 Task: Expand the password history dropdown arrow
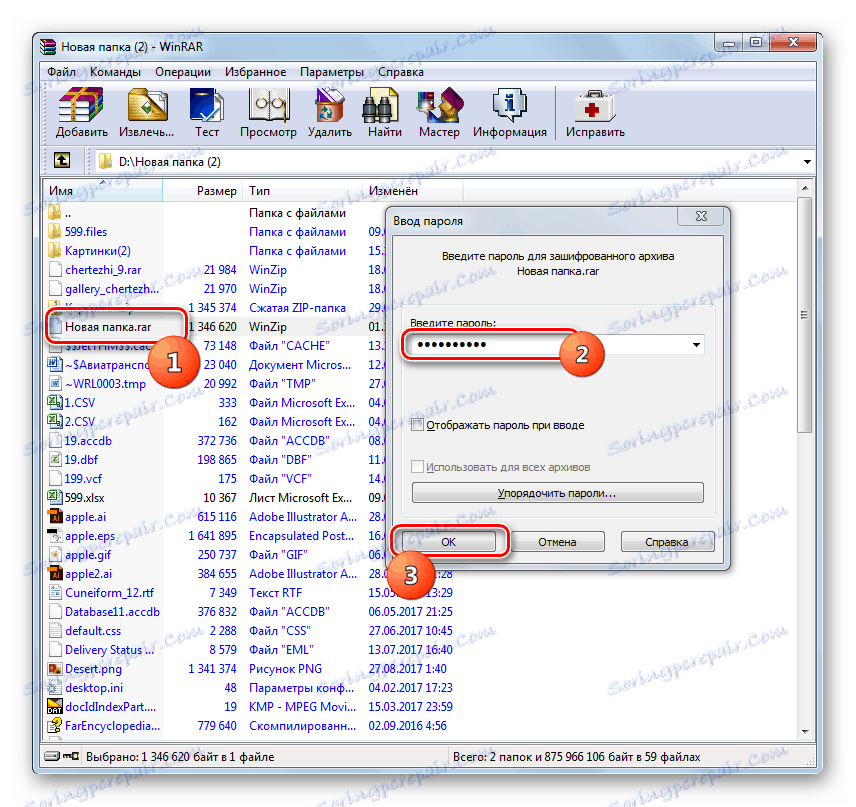(696, 345)
